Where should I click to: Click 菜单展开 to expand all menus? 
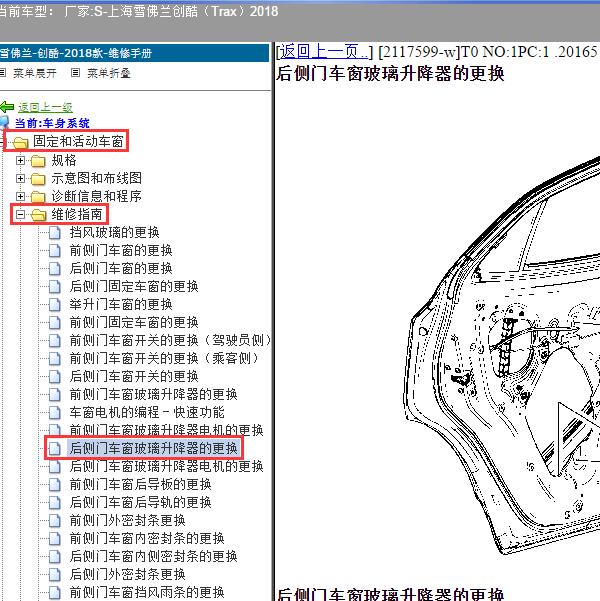coord(35,73)
